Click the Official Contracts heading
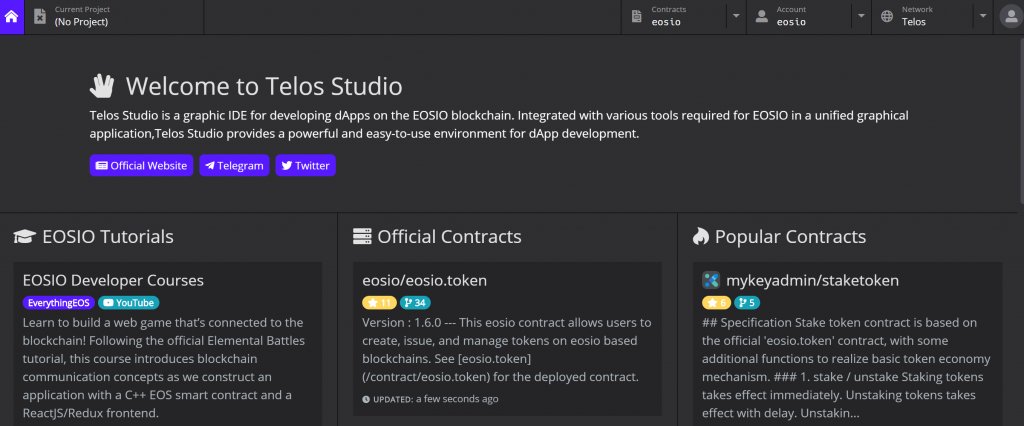This screenshot has height=426, width=1024. click(x=449, y=237)
